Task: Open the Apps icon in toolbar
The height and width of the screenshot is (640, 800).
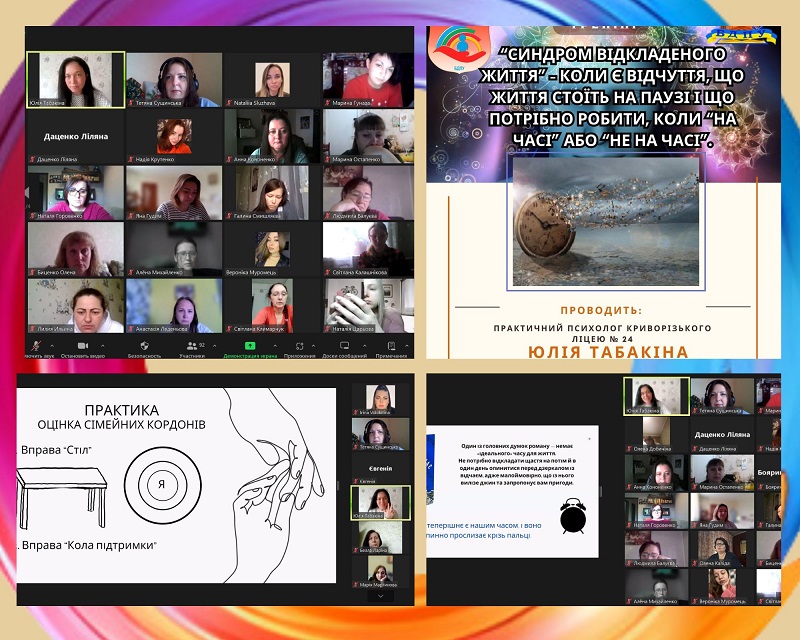Action: point(299,346)
